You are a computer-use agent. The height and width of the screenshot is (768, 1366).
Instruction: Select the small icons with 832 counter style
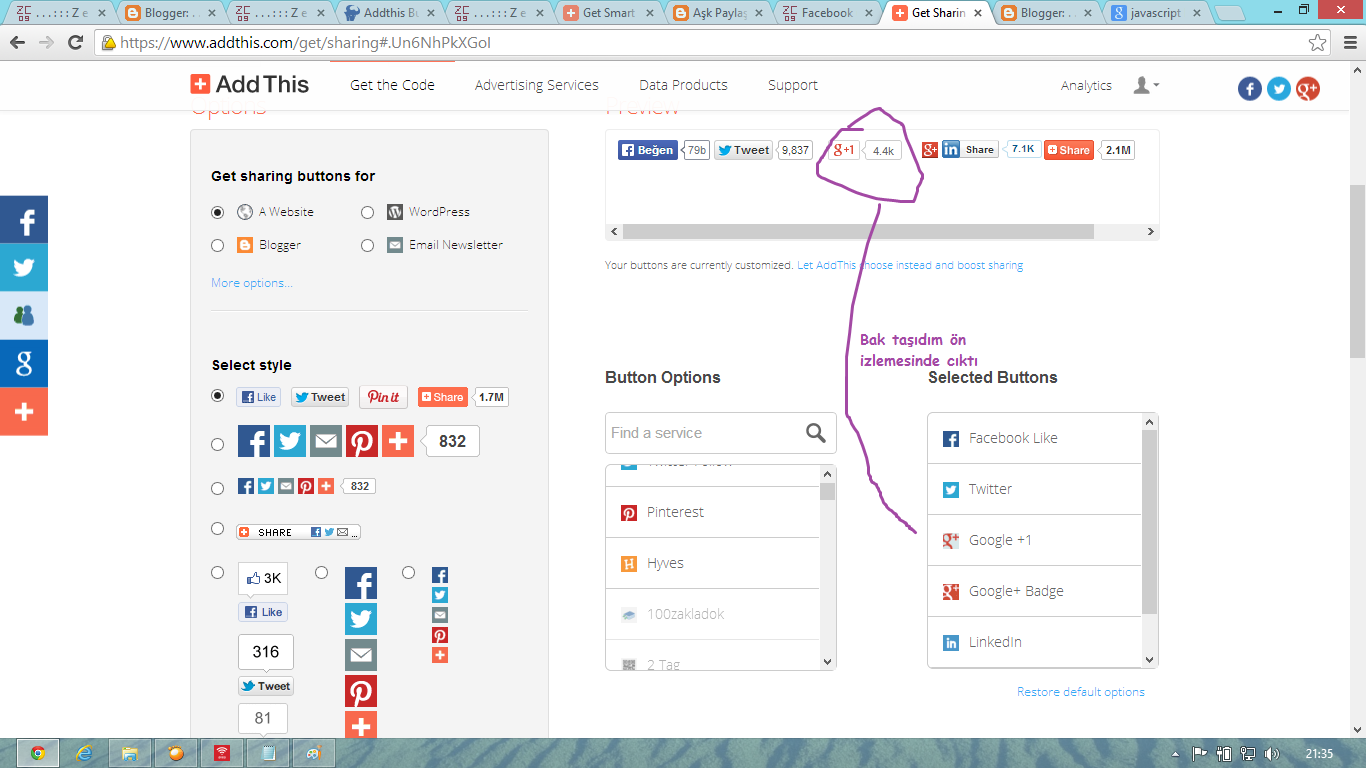218,488
